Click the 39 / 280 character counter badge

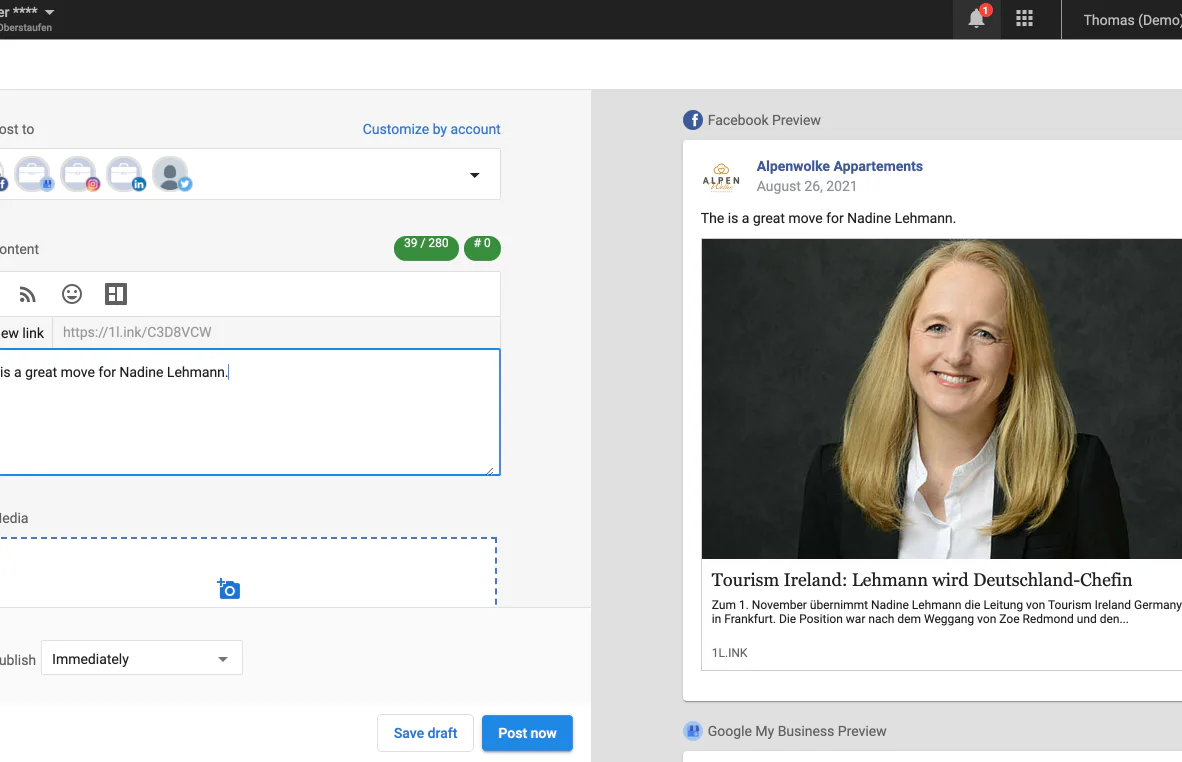click(x=426, y=247)
